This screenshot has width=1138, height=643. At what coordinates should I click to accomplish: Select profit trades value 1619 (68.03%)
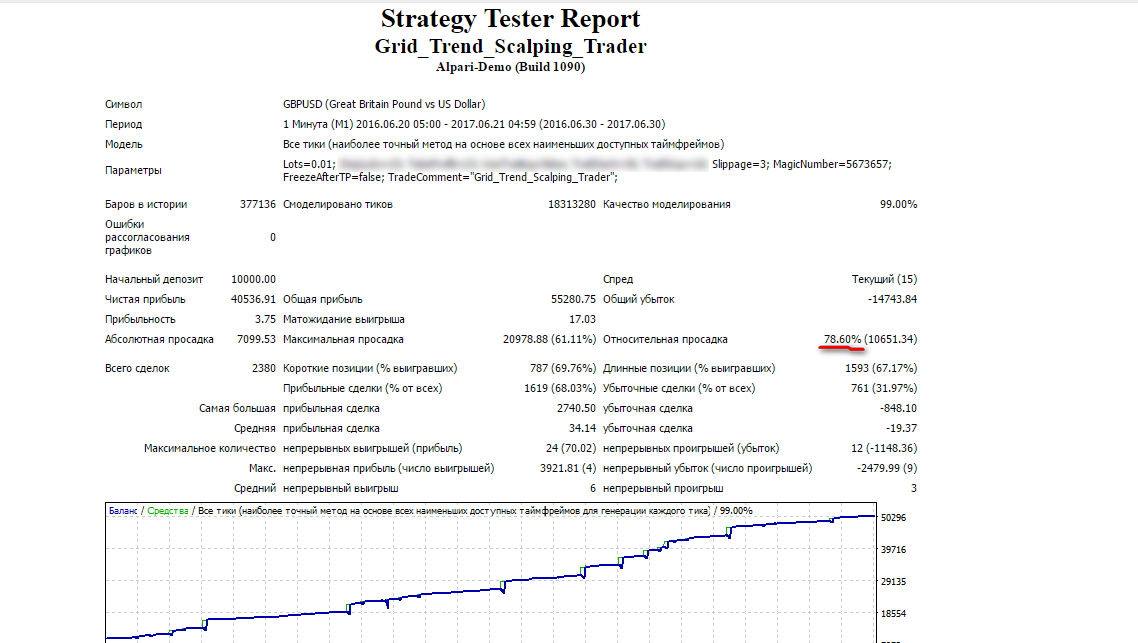(560, 388)
